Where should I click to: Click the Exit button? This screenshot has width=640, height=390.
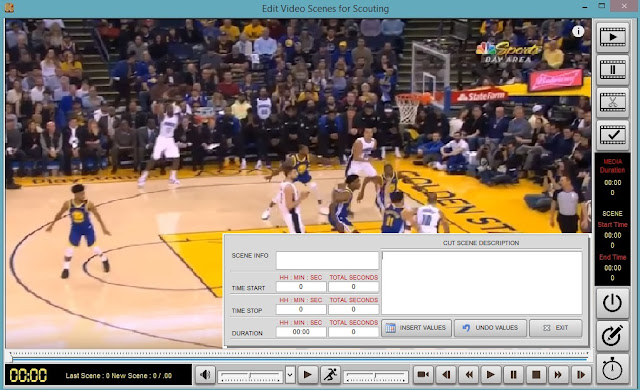coord(556,328)
